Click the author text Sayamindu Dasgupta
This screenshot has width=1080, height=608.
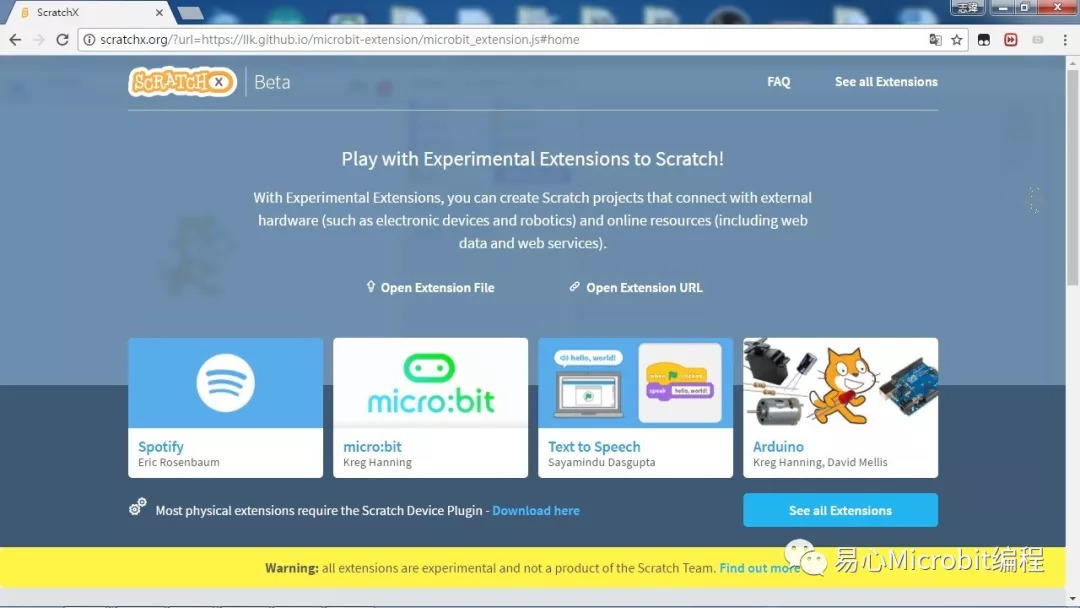point(601,463)
